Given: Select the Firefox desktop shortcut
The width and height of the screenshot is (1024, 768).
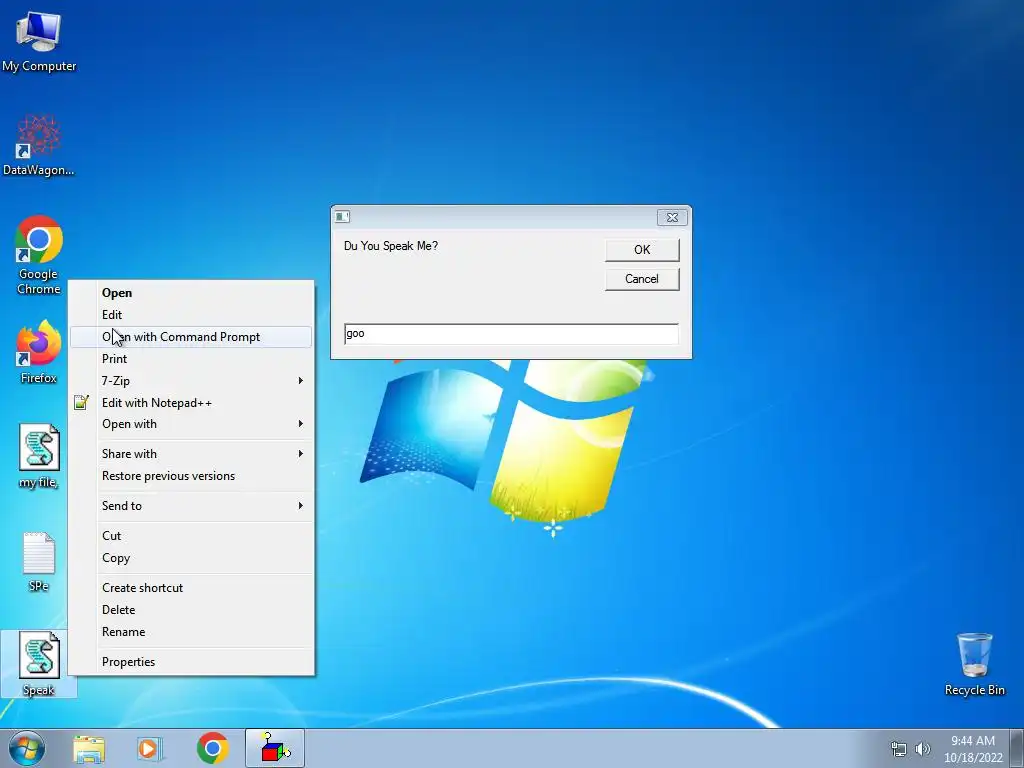Looking at the screenshot, I should [39, 351].
